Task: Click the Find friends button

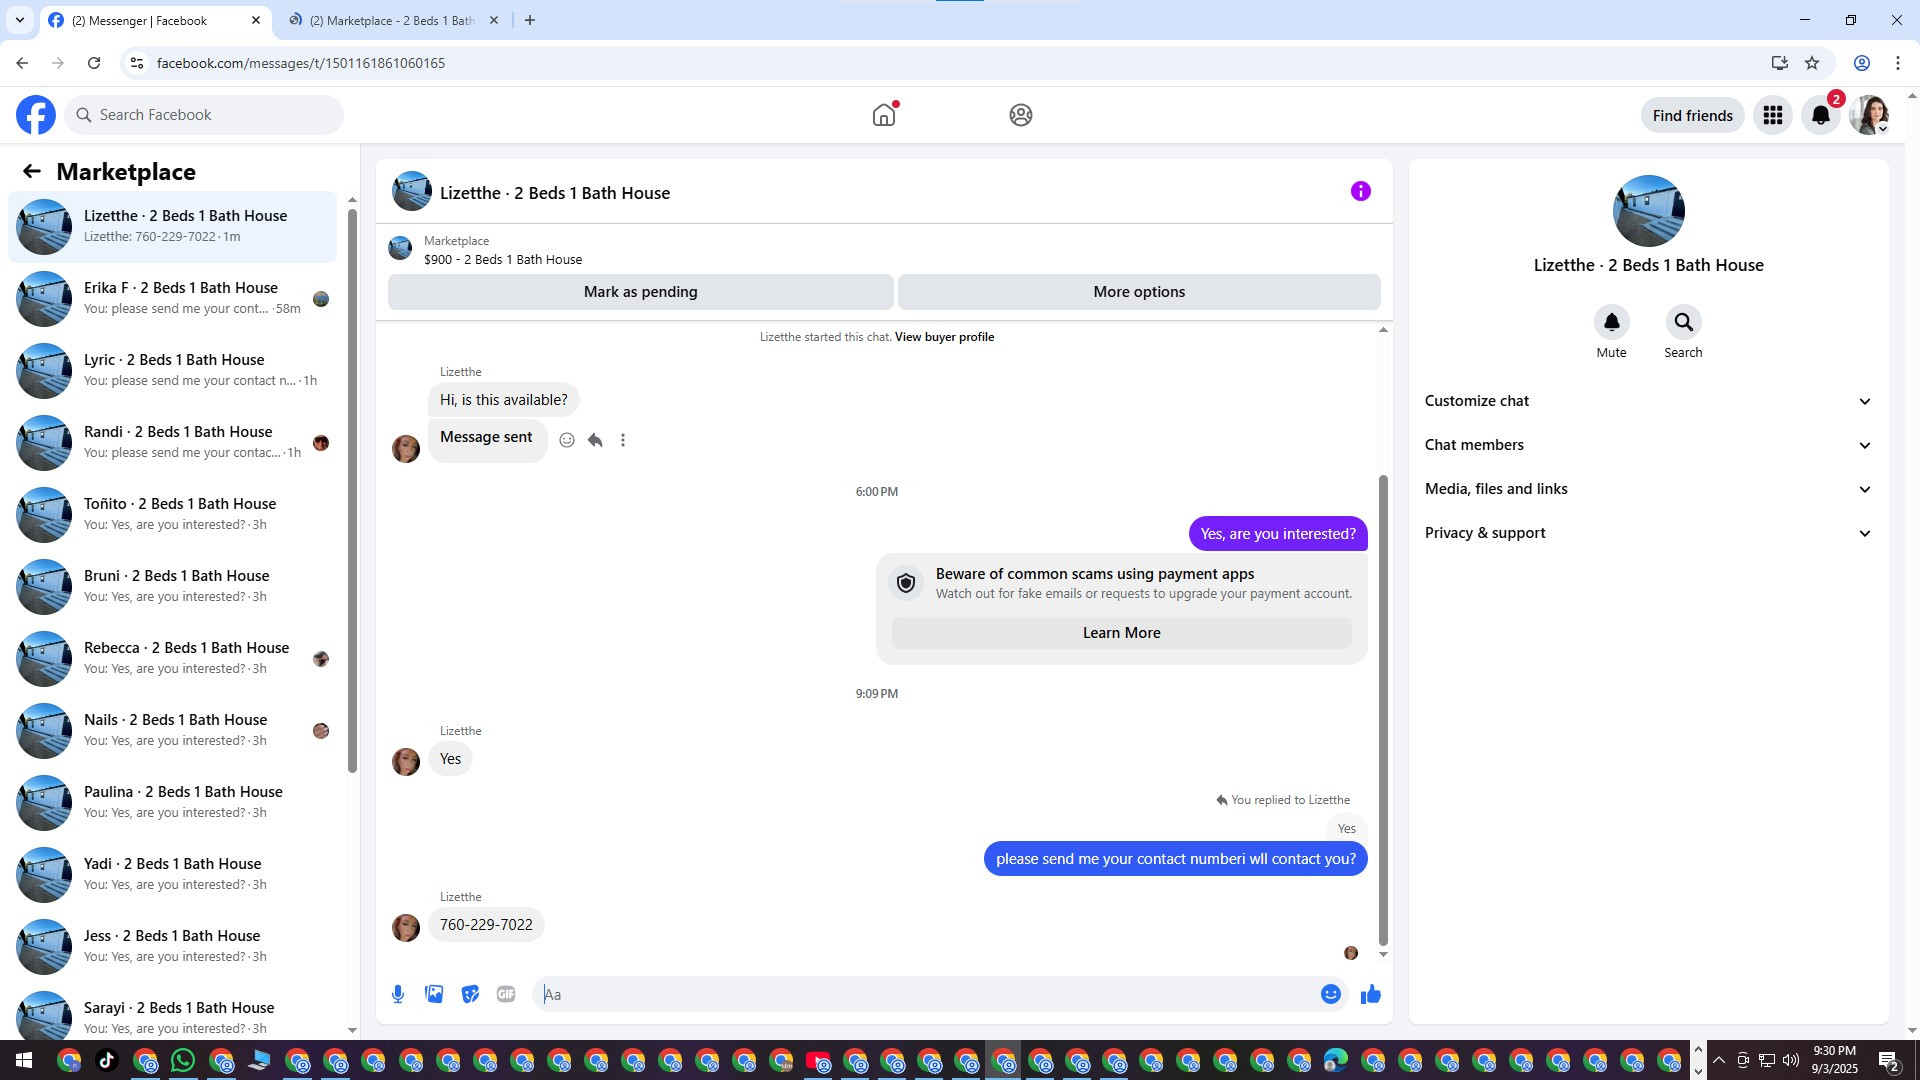Action: tap(1692, 116)
